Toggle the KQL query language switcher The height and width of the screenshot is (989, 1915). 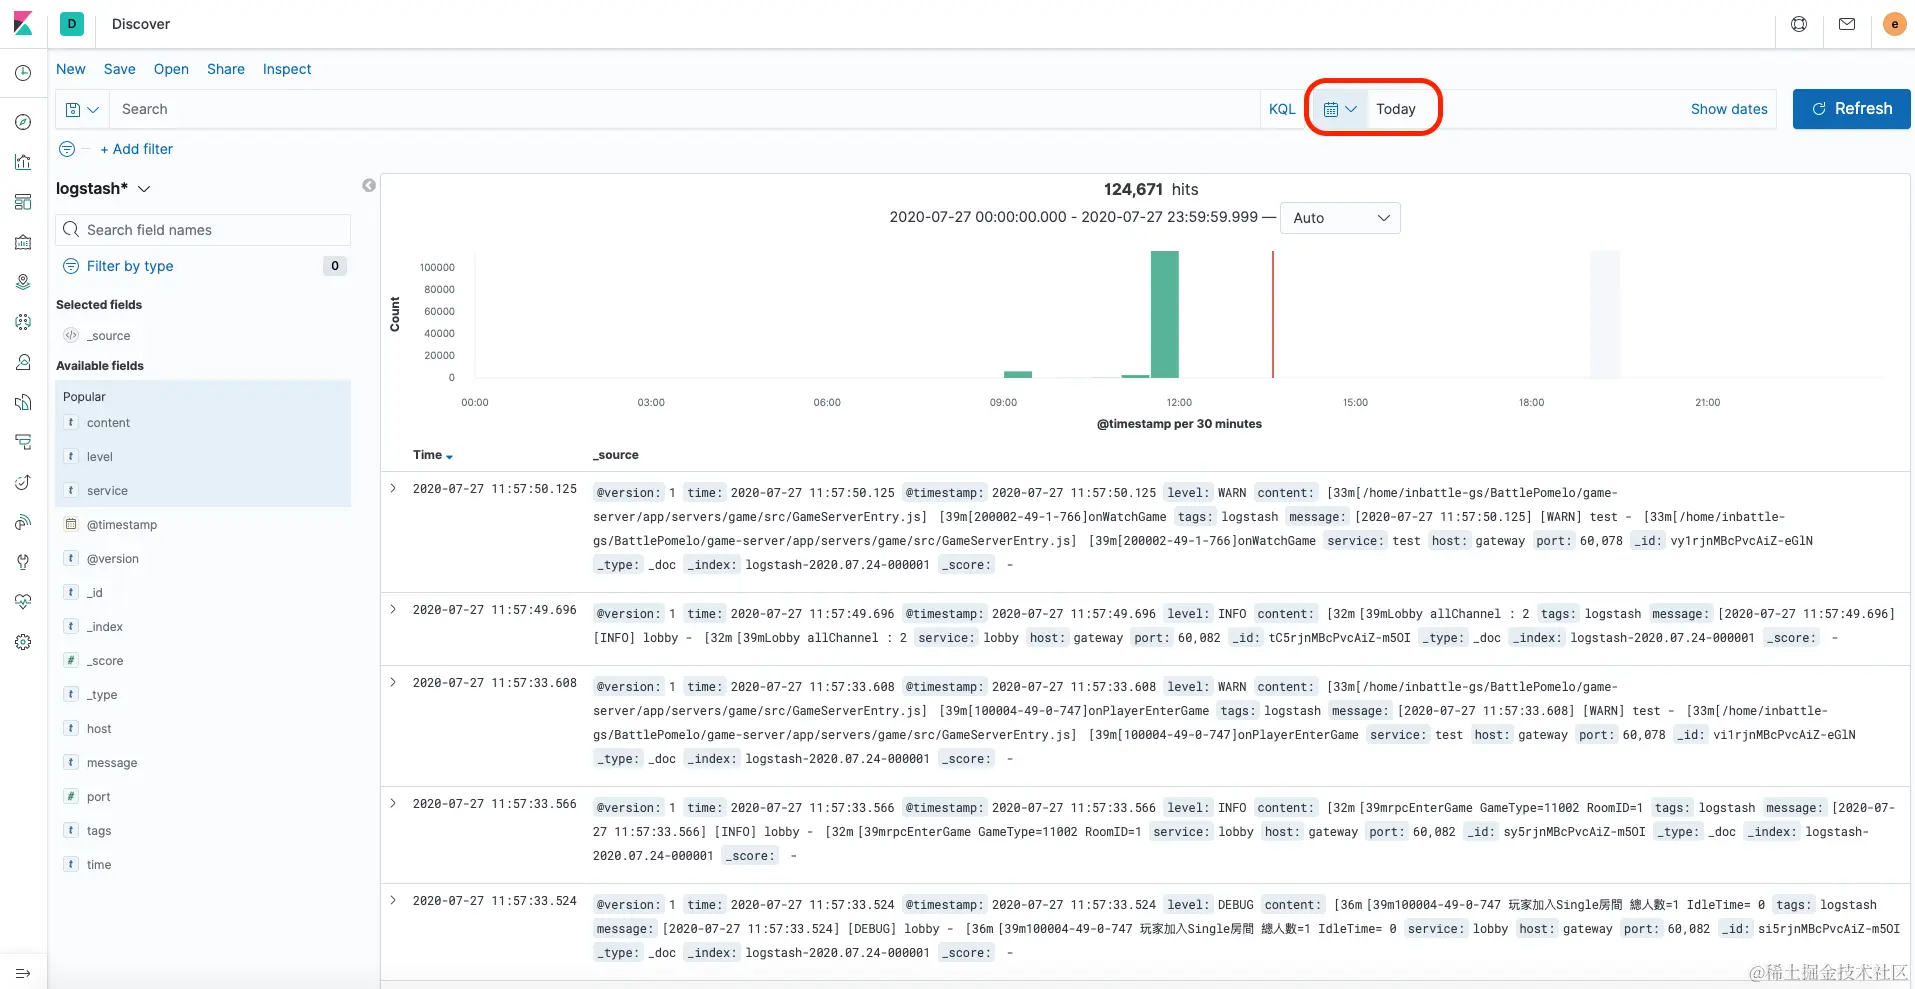[1282, 109]
